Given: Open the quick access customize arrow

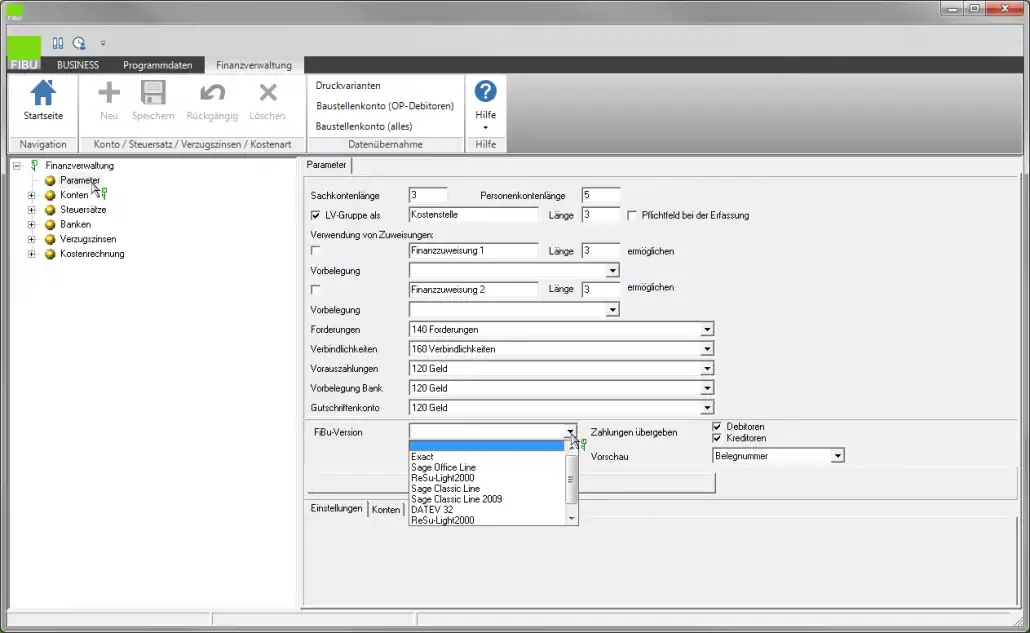Looking at the screenshot, I should click(x=103, y=43).
